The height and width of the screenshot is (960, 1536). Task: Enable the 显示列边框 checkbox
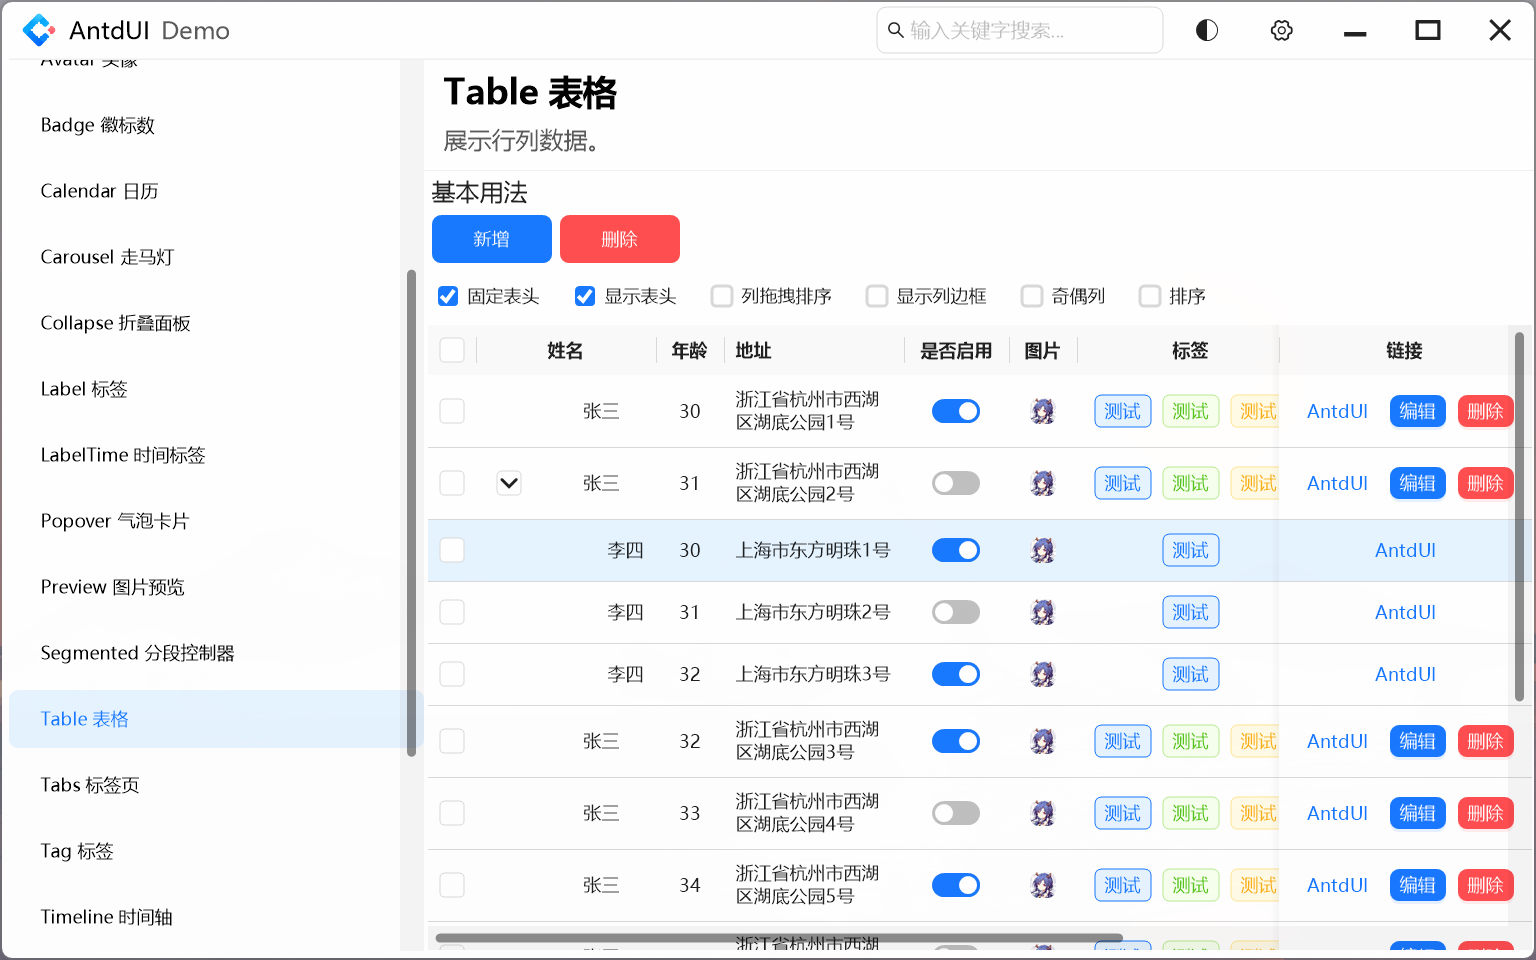[877, 296]
